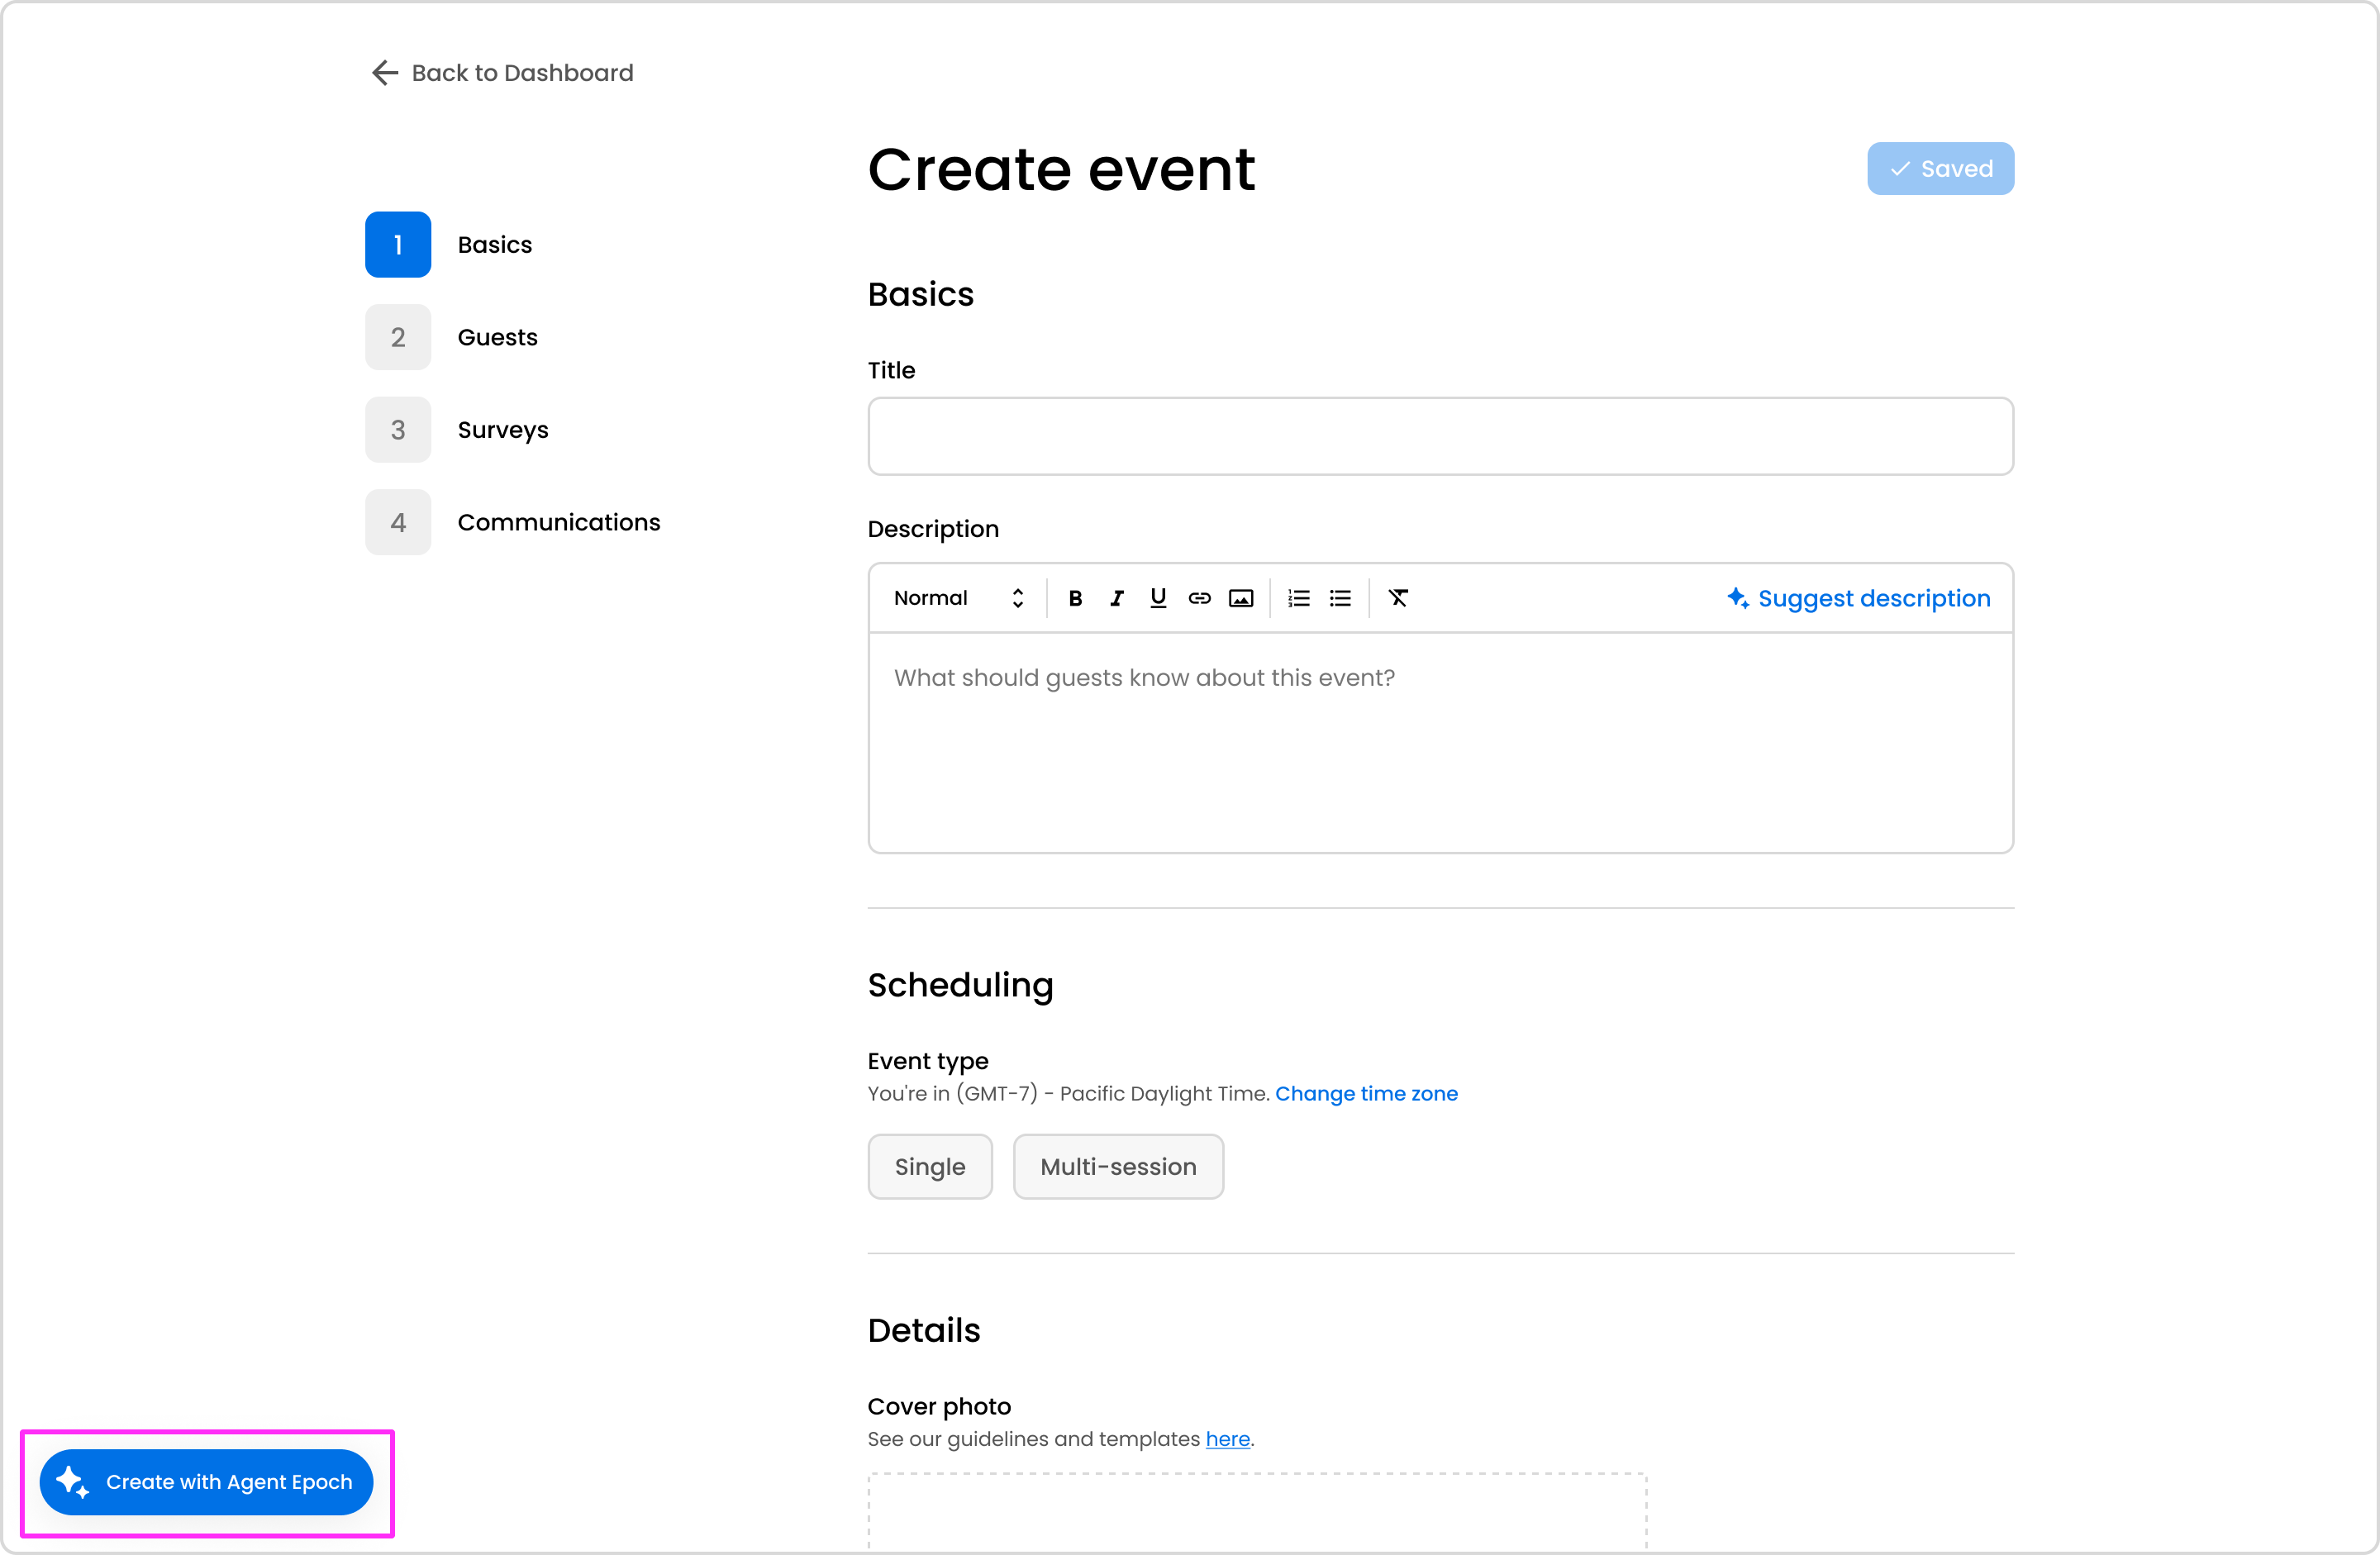Select Multi-session event type
Viewport: 2380px width, 1555px height.
coord(1117,1166)
